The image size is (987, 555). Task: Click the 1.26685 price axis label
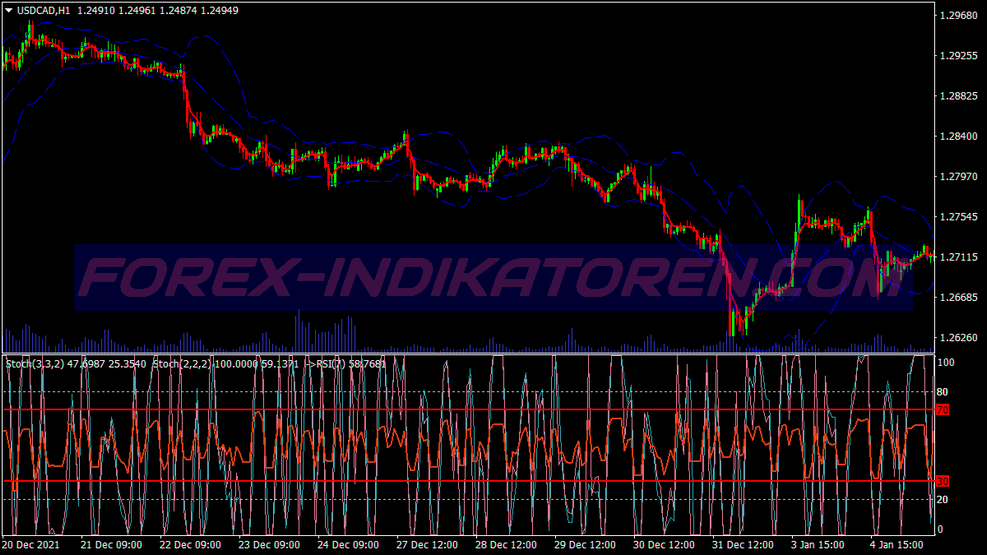[x=959, y=297]
